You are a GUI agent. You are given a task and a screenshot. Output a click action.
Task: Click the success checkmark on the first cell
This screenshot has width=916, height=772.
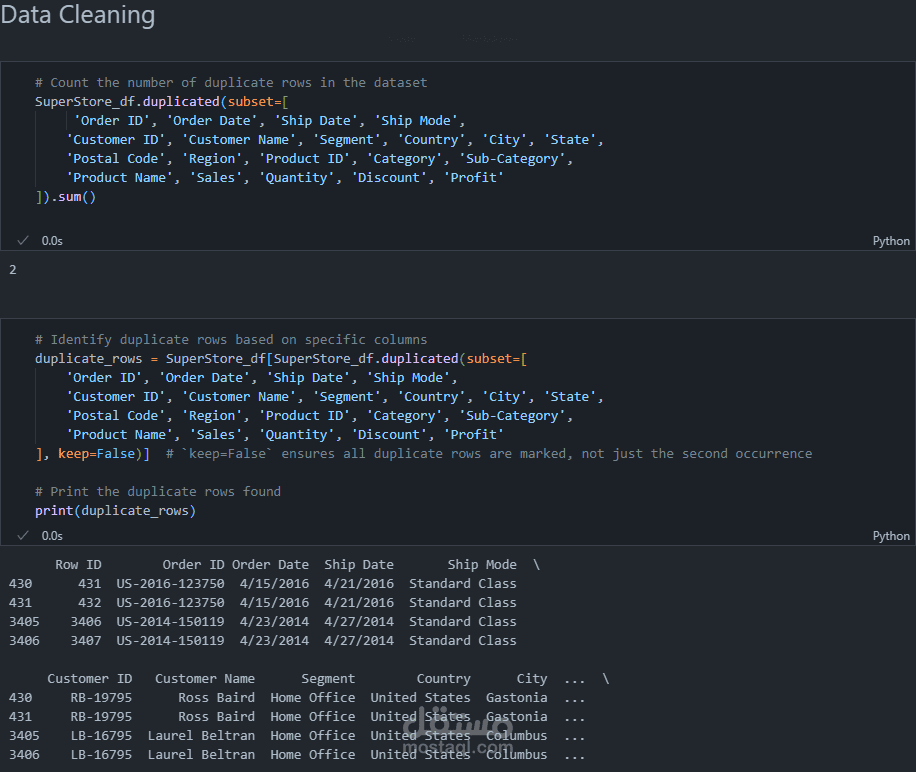(22, 240)
